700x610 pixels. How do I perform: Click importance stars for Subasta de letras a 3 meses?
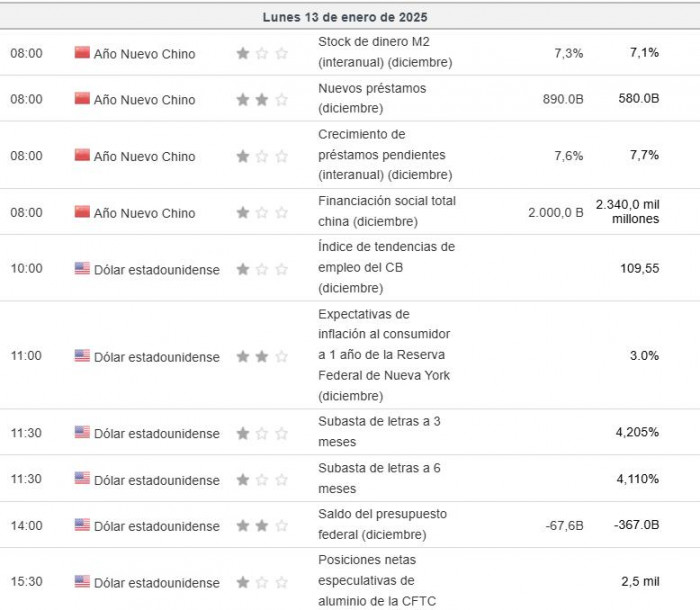pyautogui.click(x=262, y=433)
